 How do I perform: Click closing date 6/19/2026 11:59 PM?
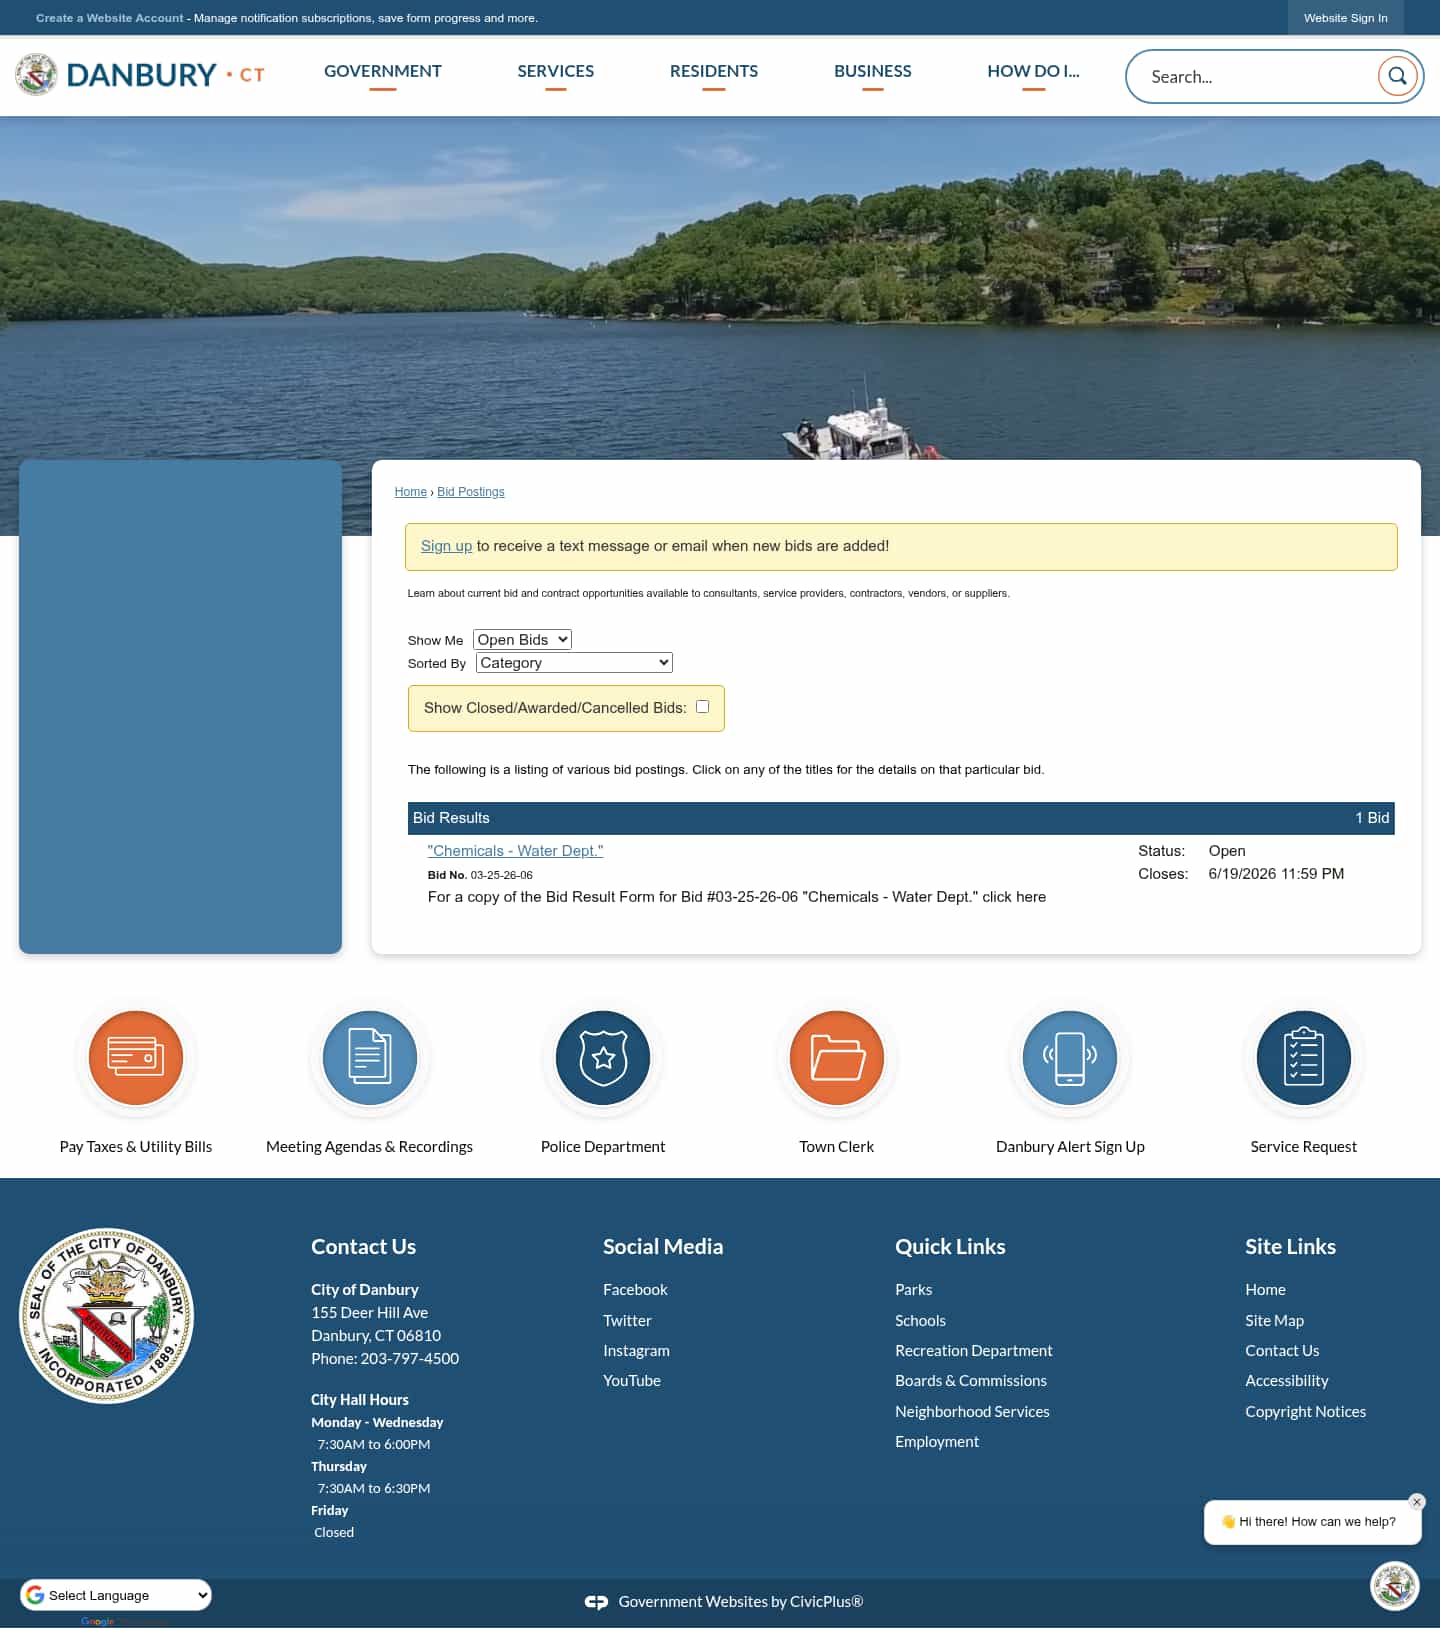[x=1276, y=874]
